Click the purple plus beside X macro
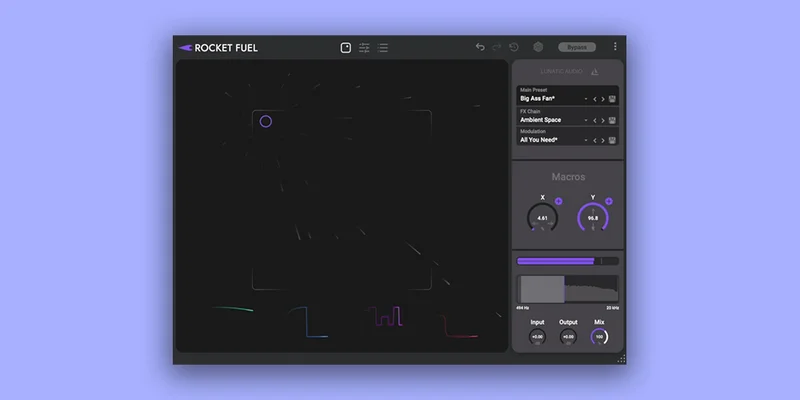 (x=559, y=202)
